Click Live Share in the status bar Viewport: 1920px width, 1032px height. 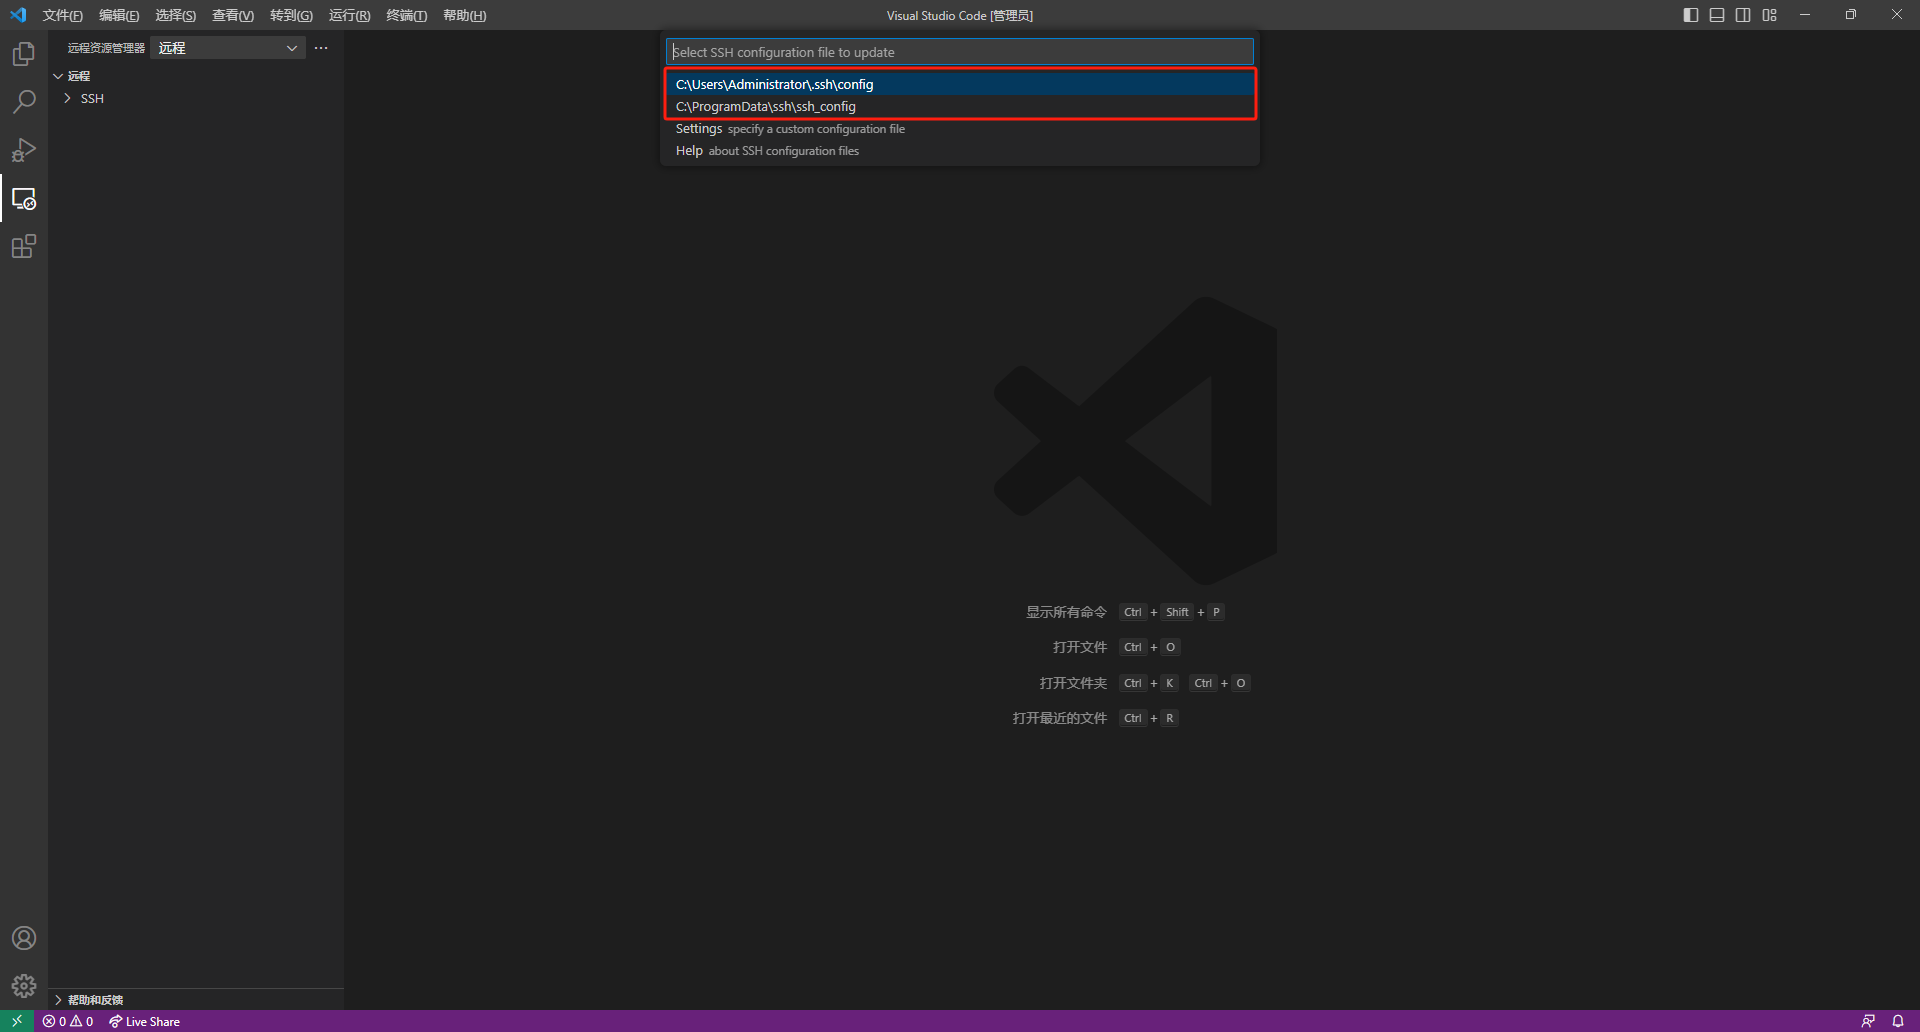145,1021
